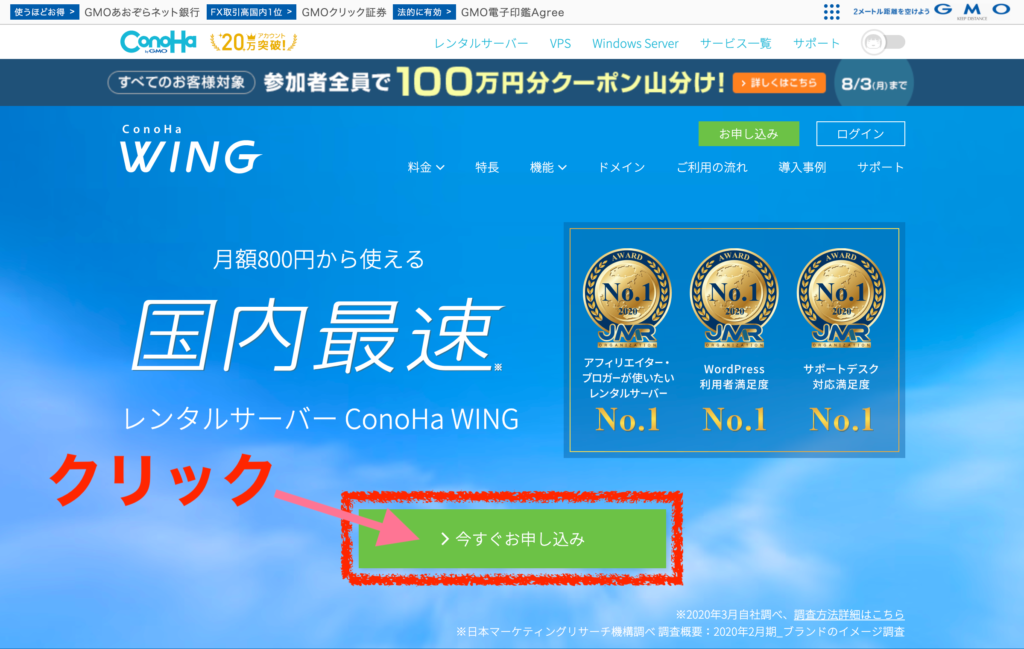
Task: Click the first No.1 award medal
Action: tap(627, 297)
